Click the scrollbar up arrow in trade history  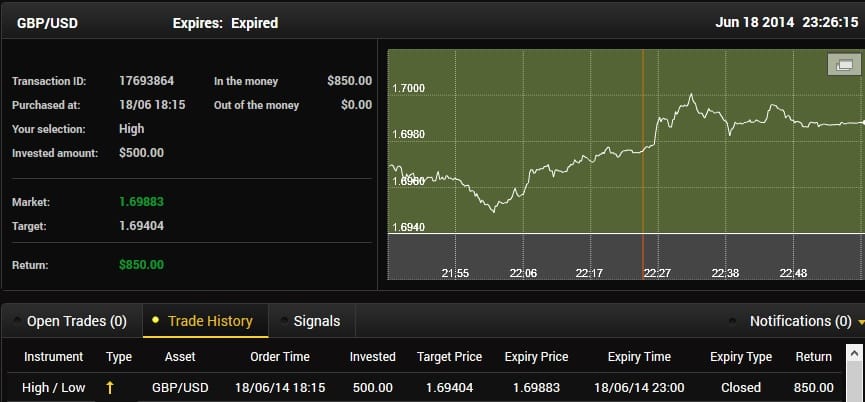[x=855, y=353]
